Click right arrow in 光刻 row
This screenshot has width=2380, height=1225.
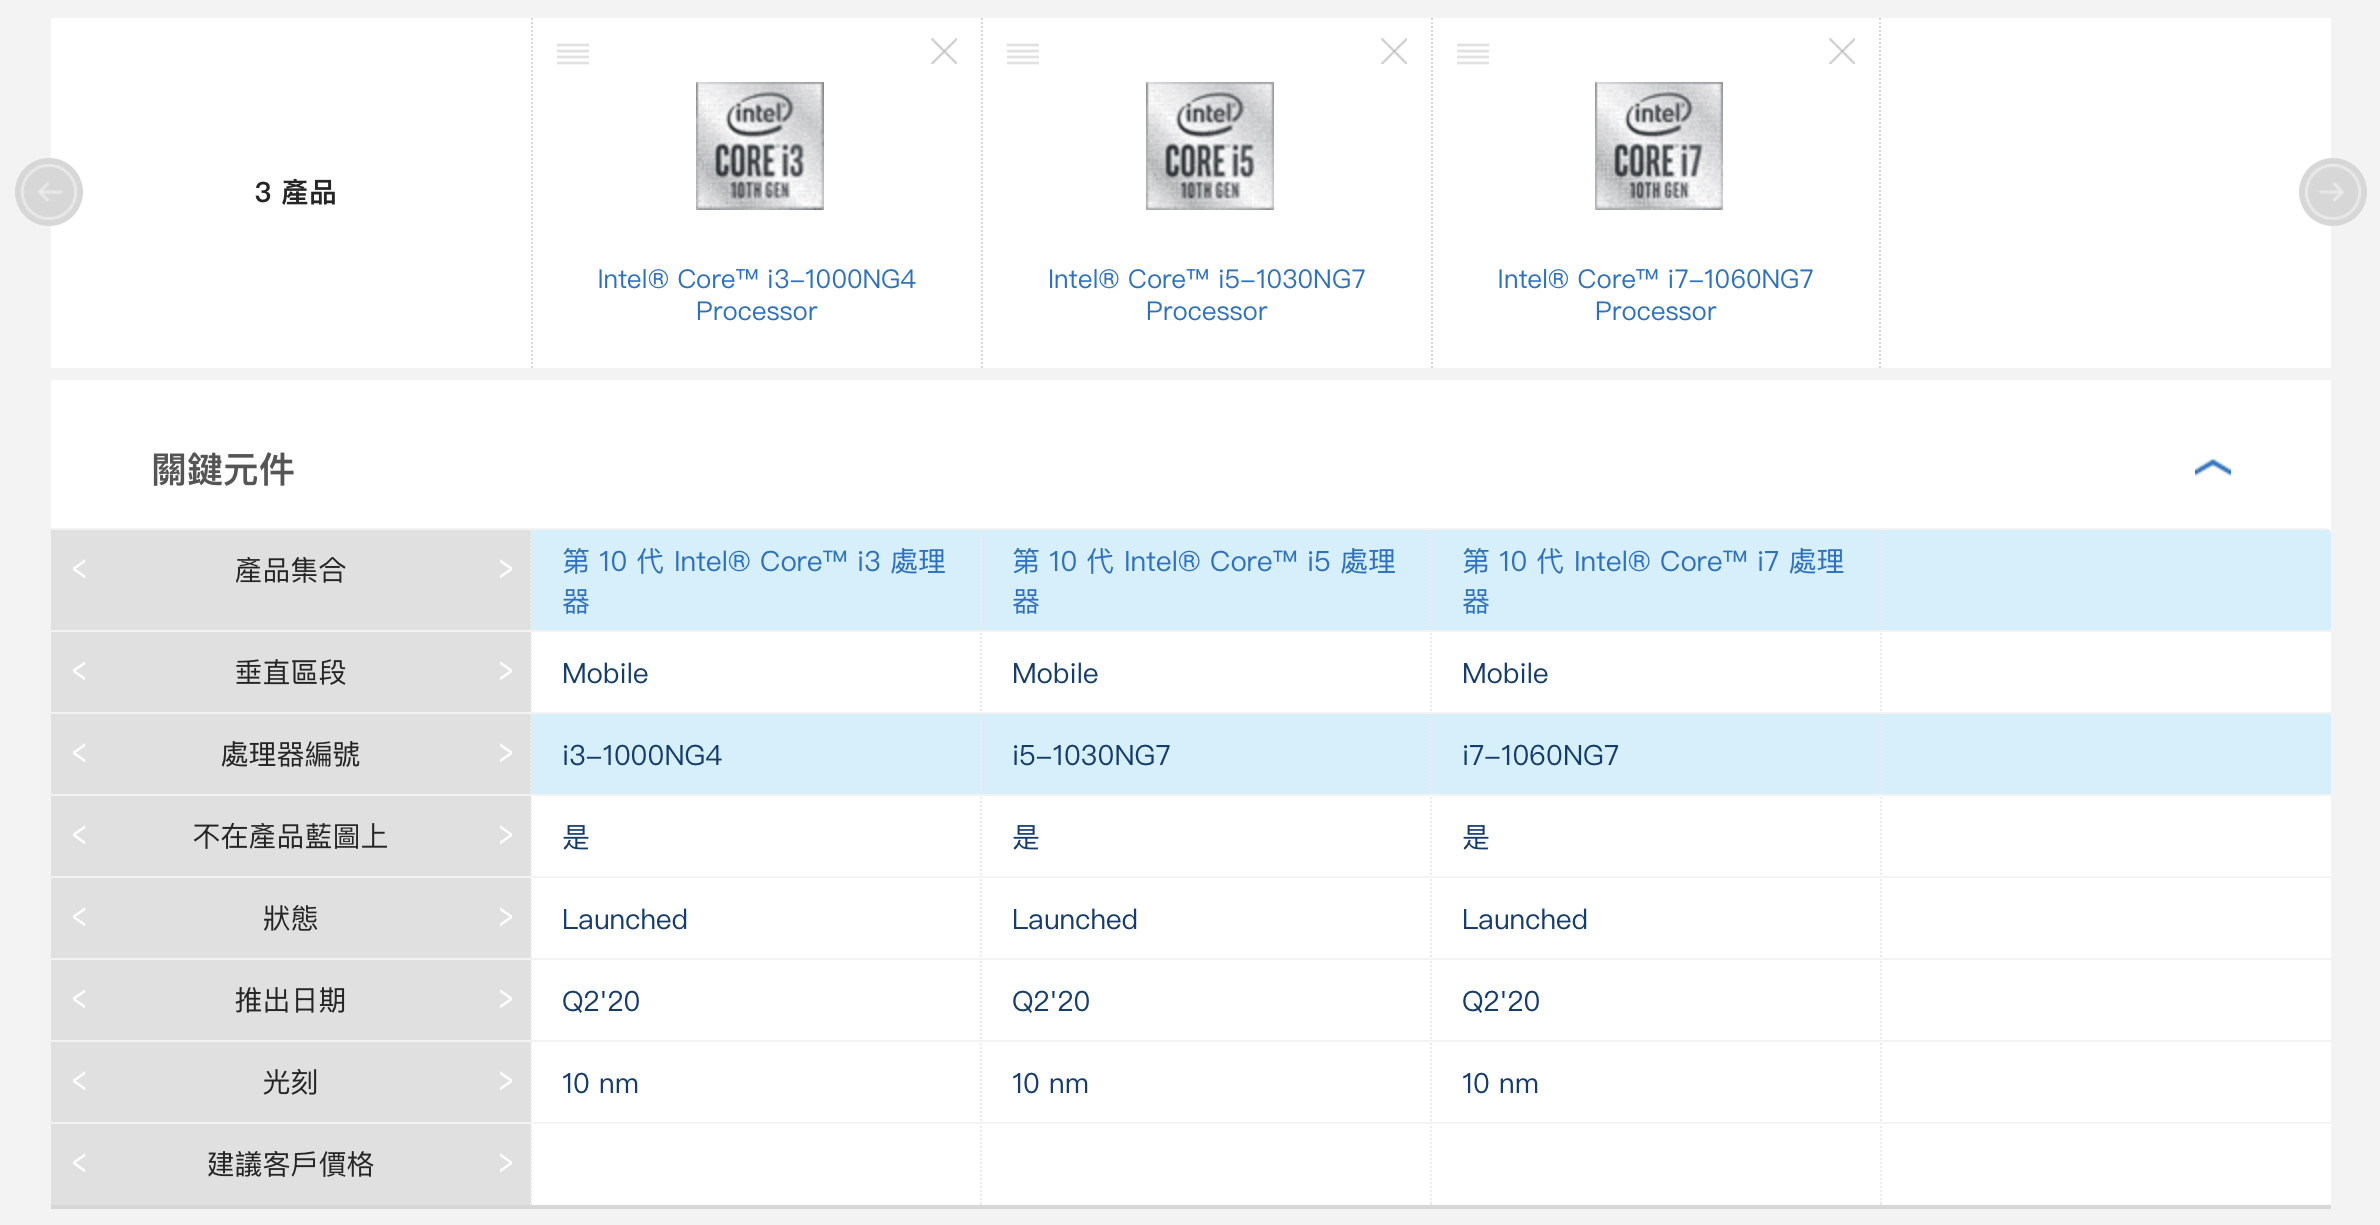pos(505,1081)
